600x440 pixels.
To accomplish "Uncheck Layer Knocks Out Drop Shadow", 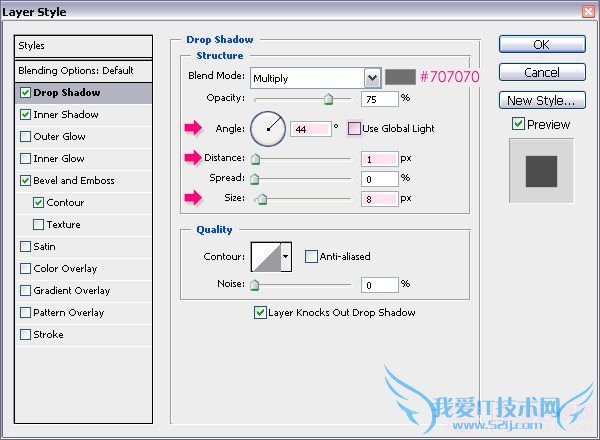I will coord(260,313).
